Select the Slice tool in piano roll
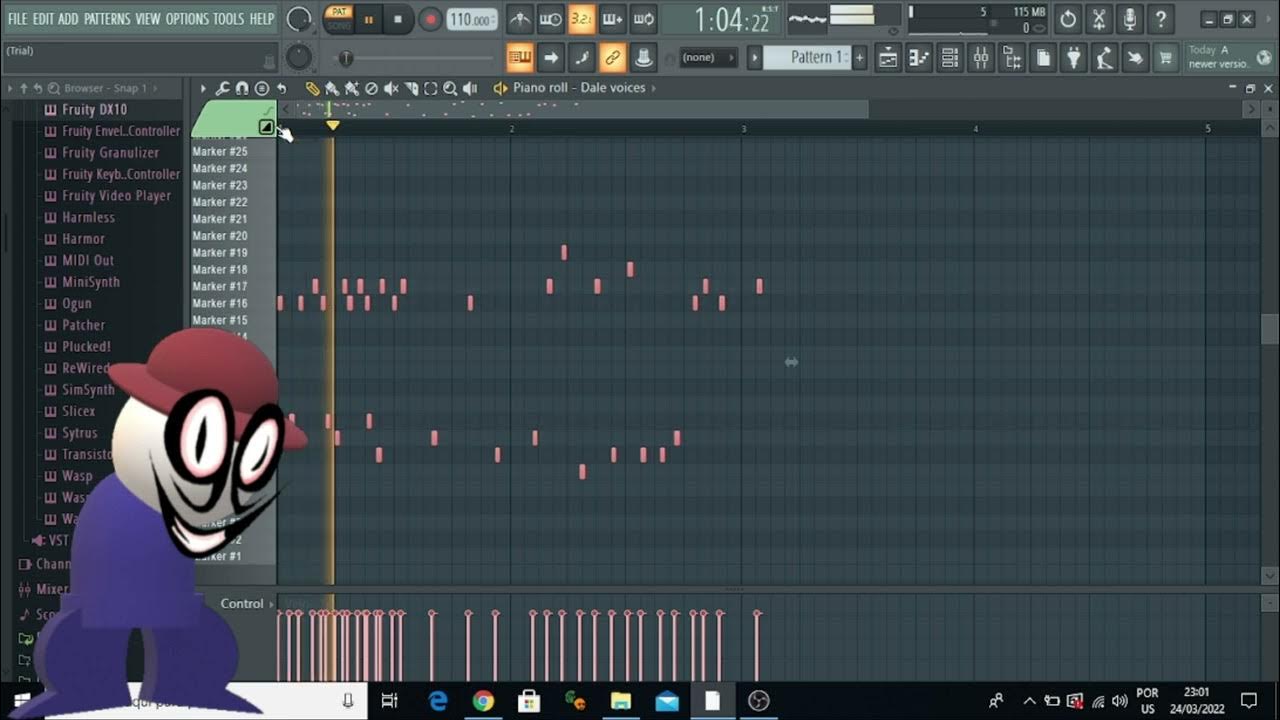The image size is (1280, 720). click(x=411, y=88)
